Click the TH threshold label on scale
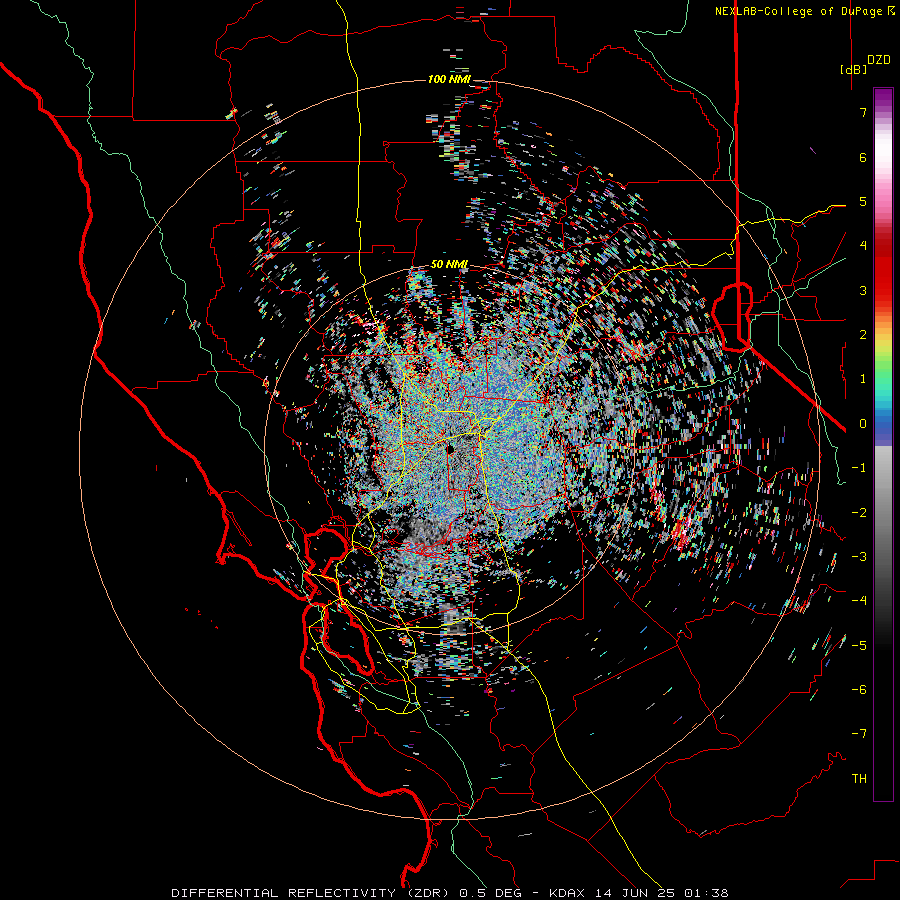The width and height of the screenshot is (900, 900). coord(859,779)
